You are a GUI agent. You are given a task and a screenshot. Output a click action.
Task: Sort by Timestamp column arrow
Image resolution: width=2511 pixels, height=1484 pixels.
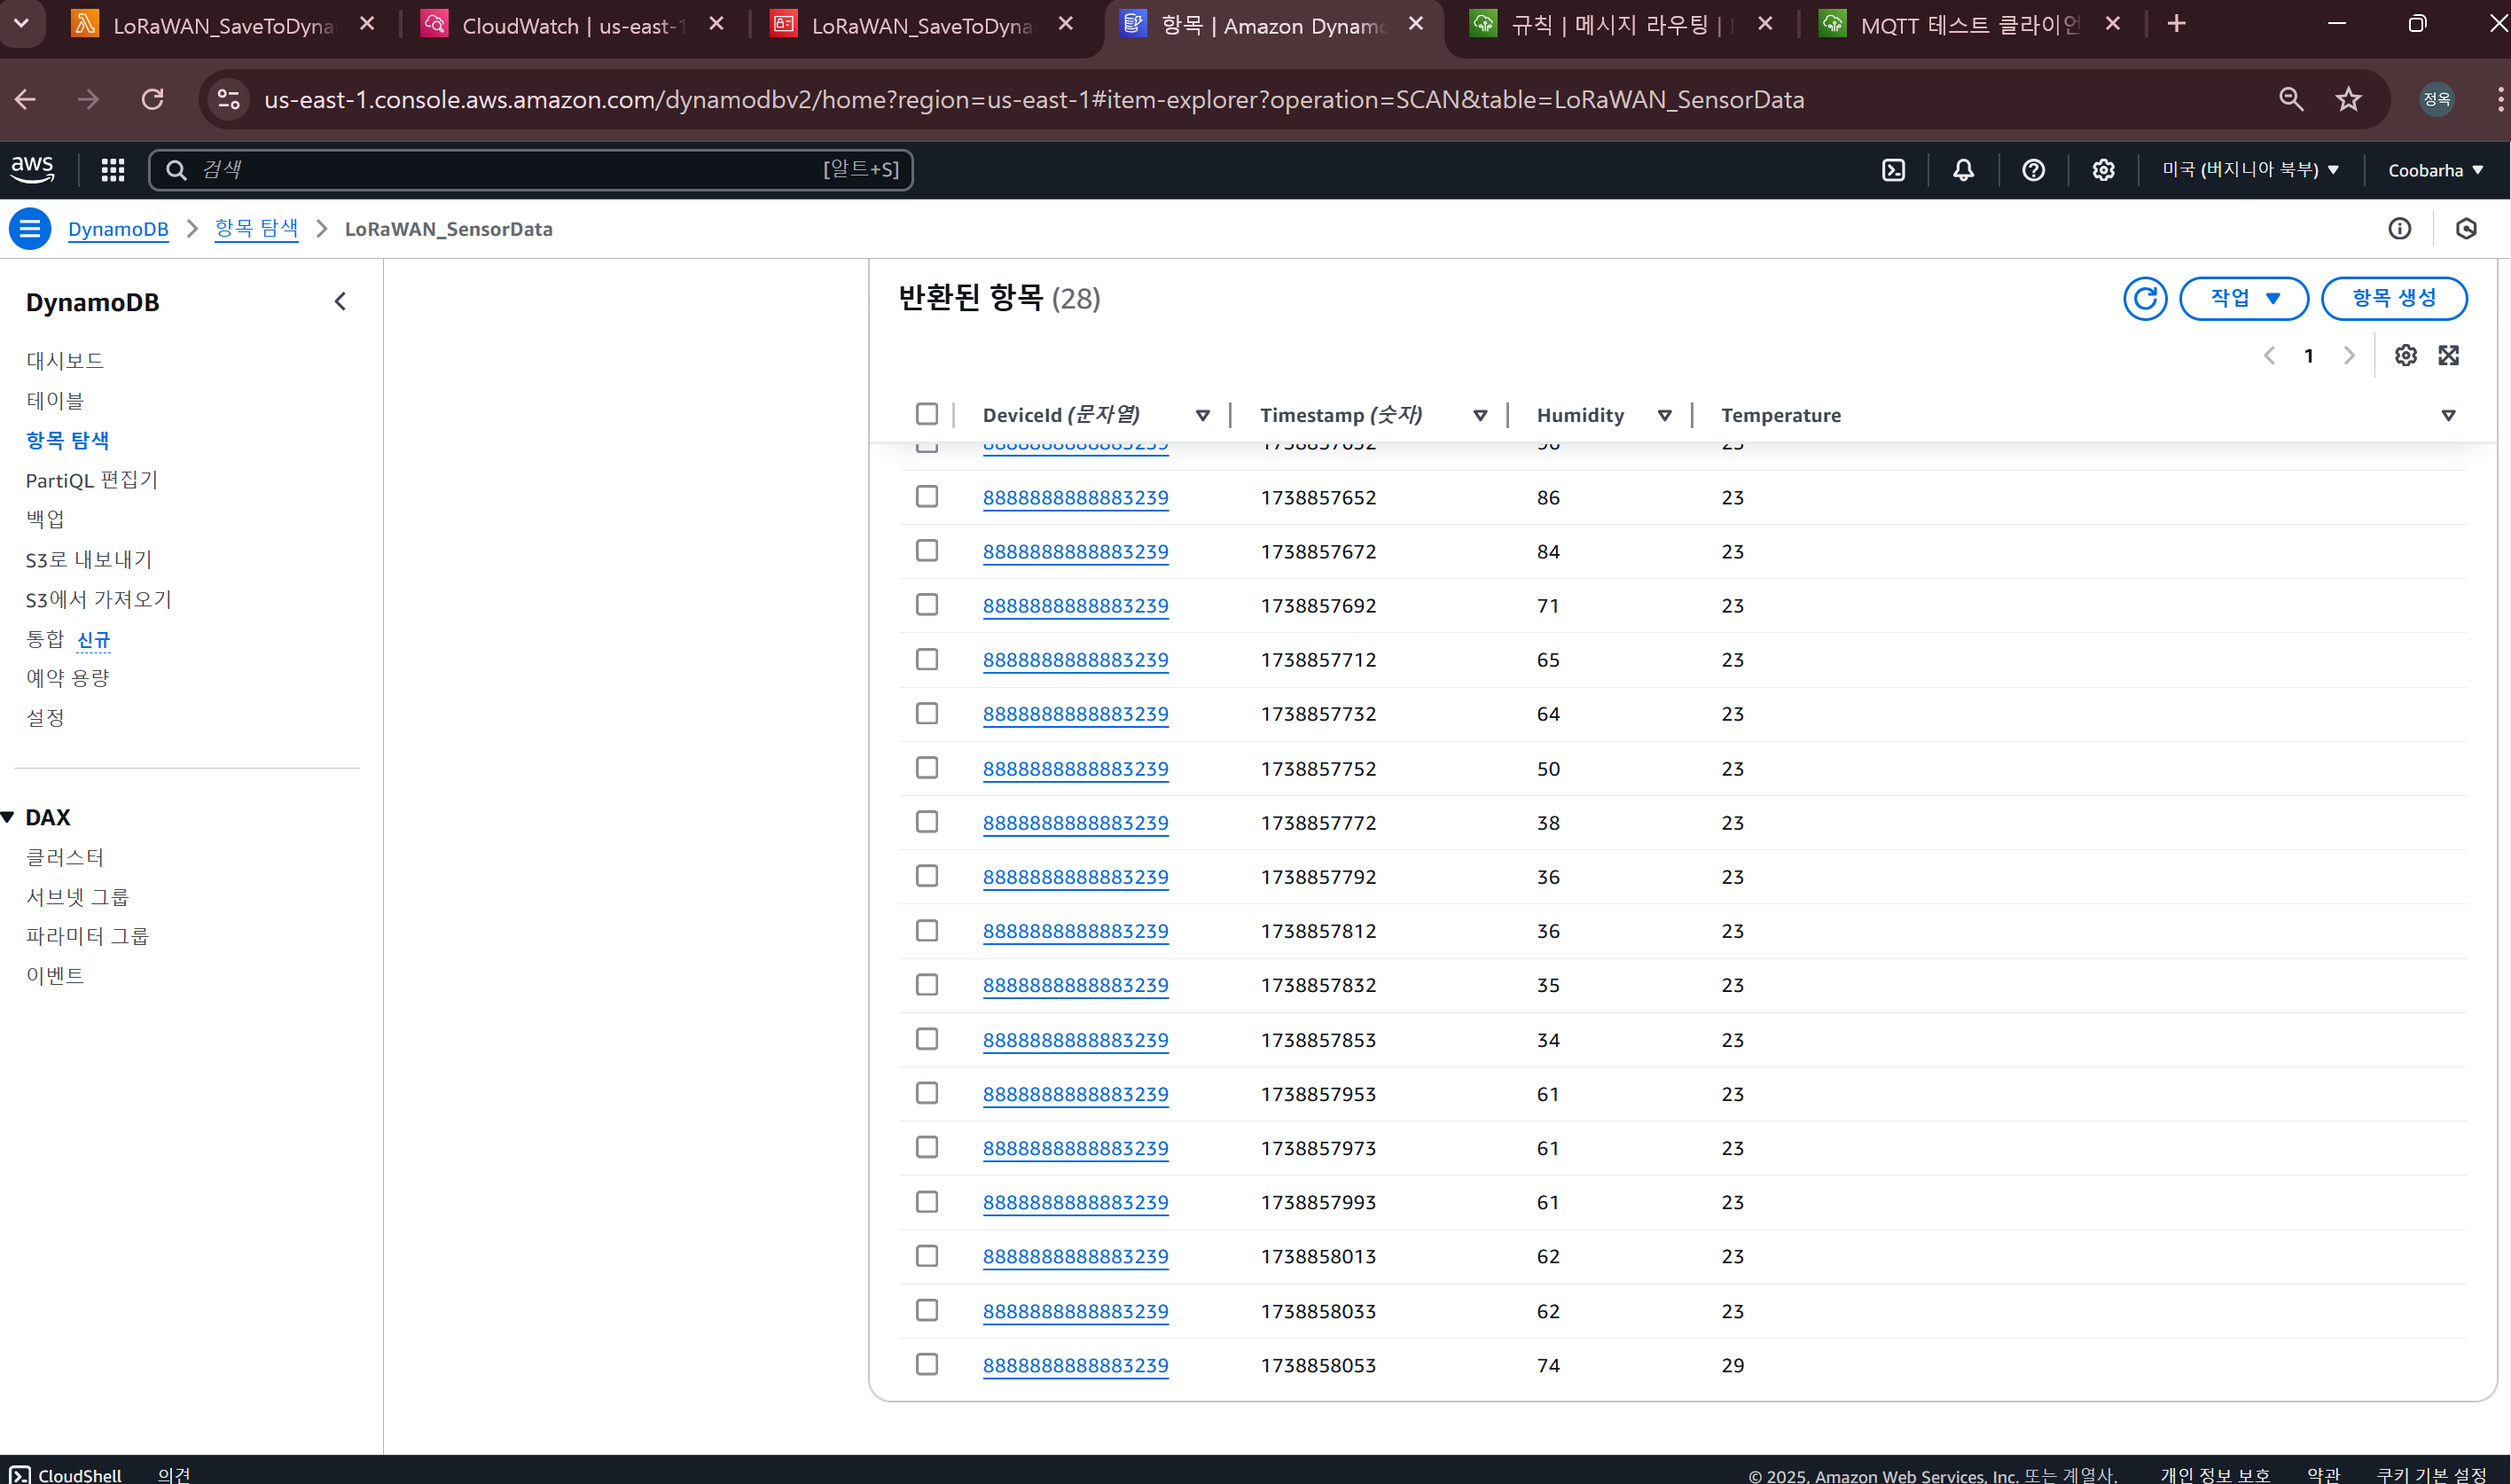point(1480,415)
